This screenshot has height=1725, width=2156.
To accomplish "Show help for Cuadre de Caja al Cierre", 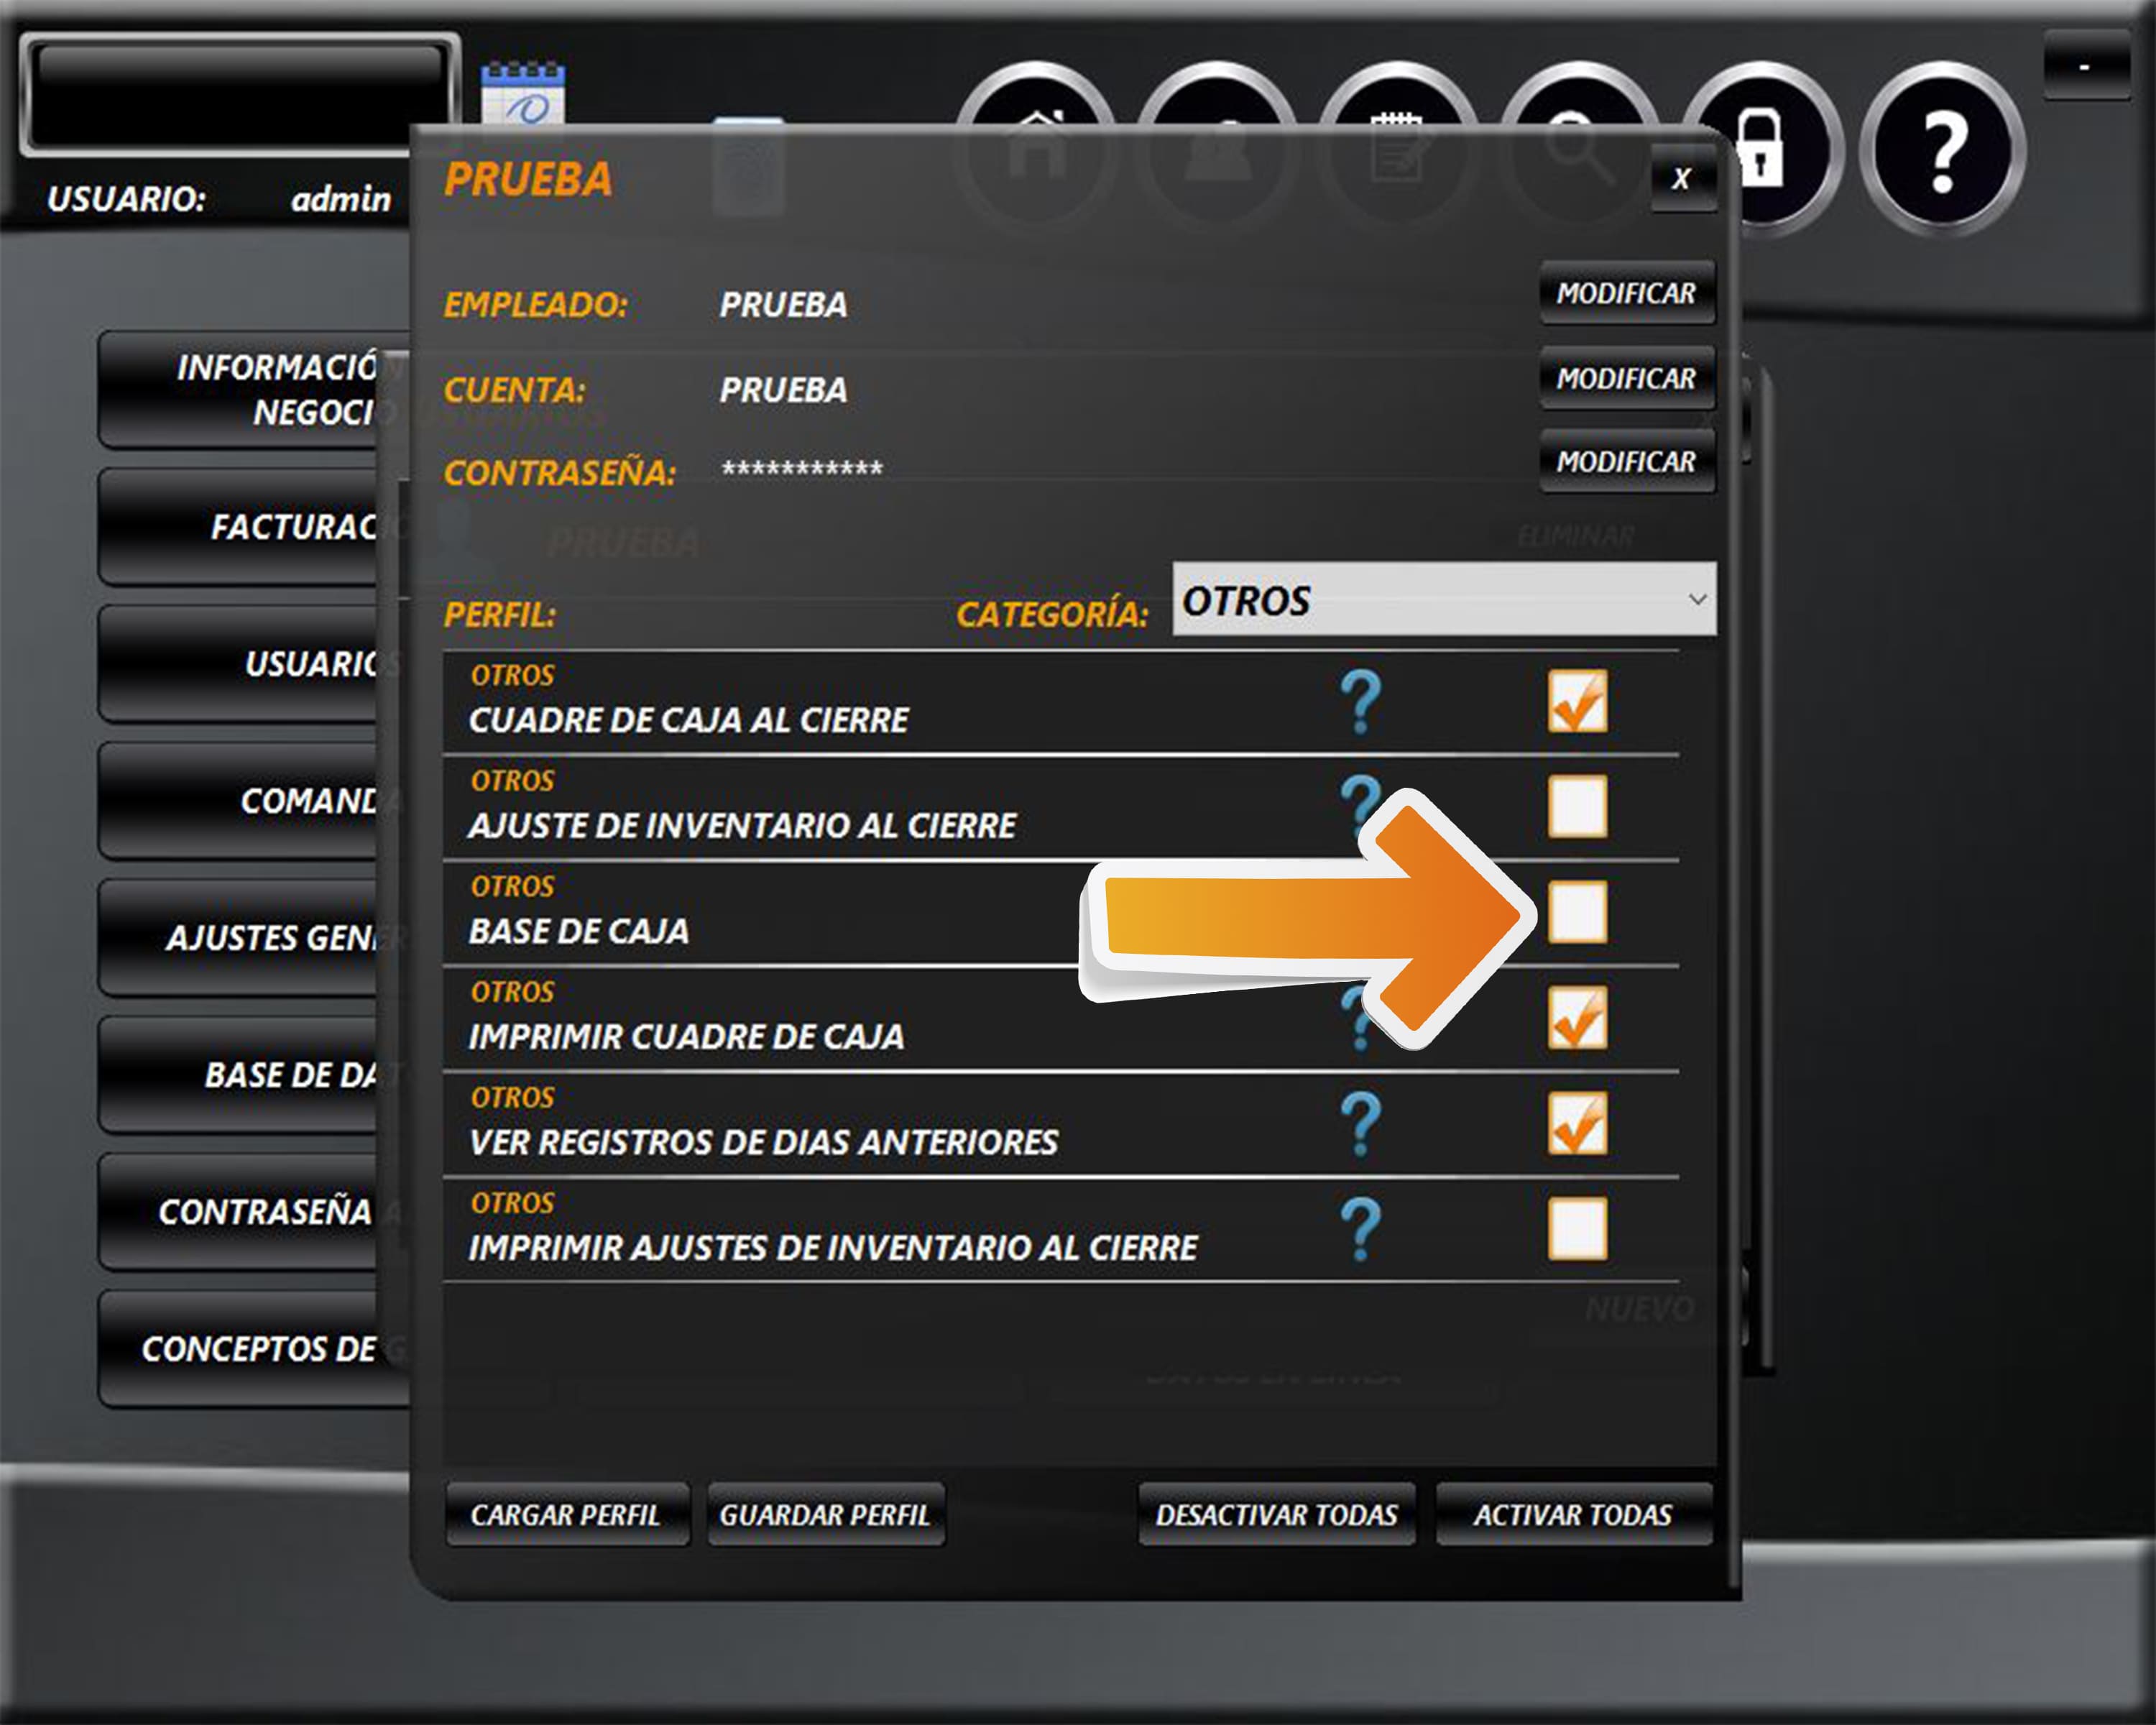I will pyautogui.click(x=1360, y=701).
